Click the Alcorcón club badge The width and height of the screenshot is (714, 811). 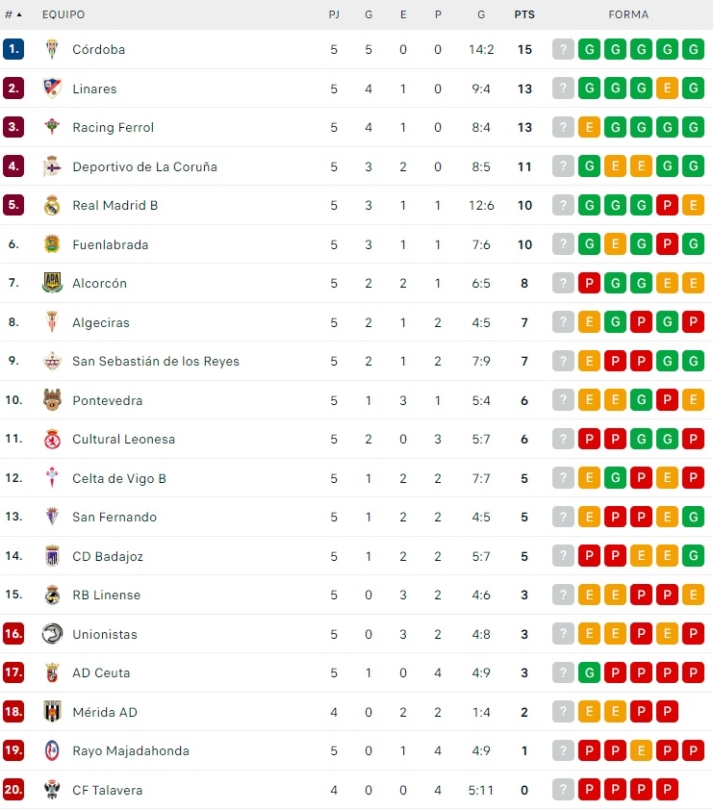pyautogui.click(x=52, y=283)
